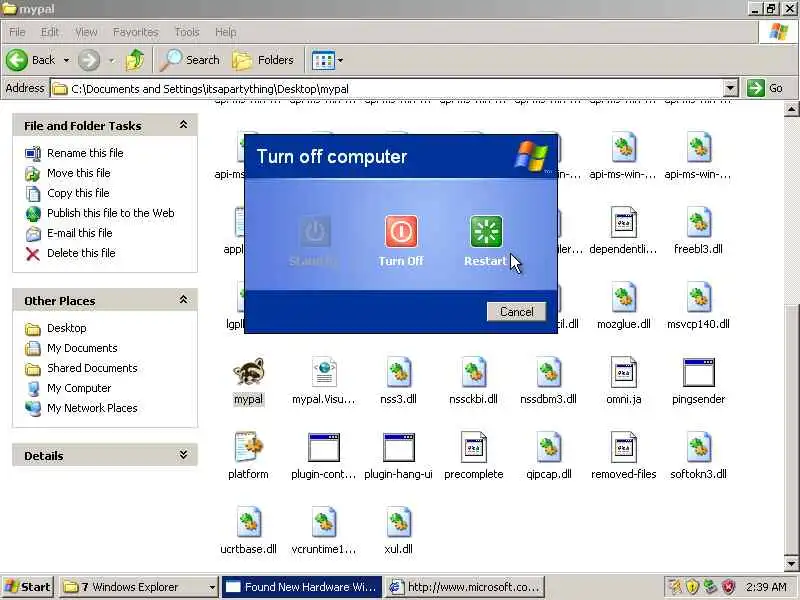
Task: Expand the Address bar dropdown arrow
Action: pos(731,88)
